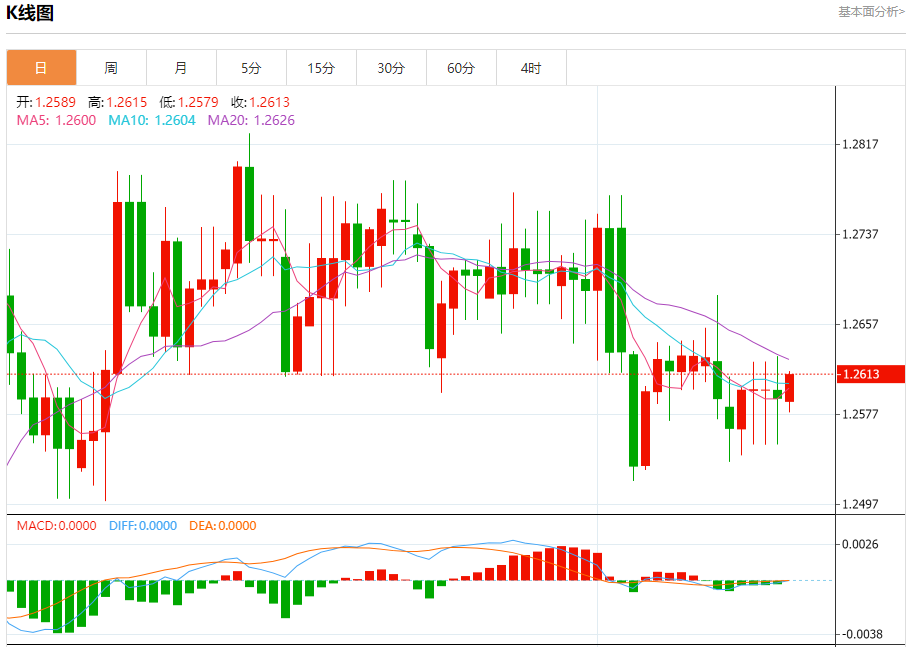Open the 4时 interval tab
915x647 pixels.
click(x=532, y=68)
